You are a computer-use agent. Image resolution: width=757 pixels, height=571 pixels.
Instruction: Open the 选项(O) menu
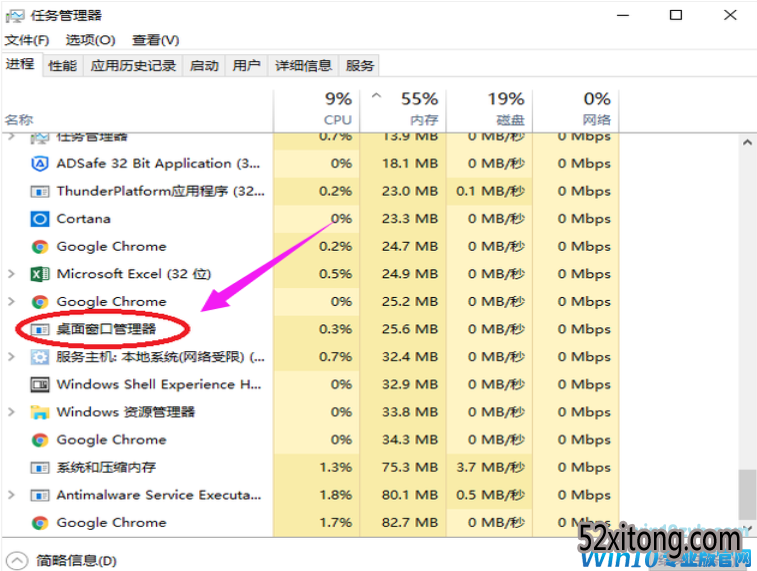pyautogui.click(x=90, y=40)
